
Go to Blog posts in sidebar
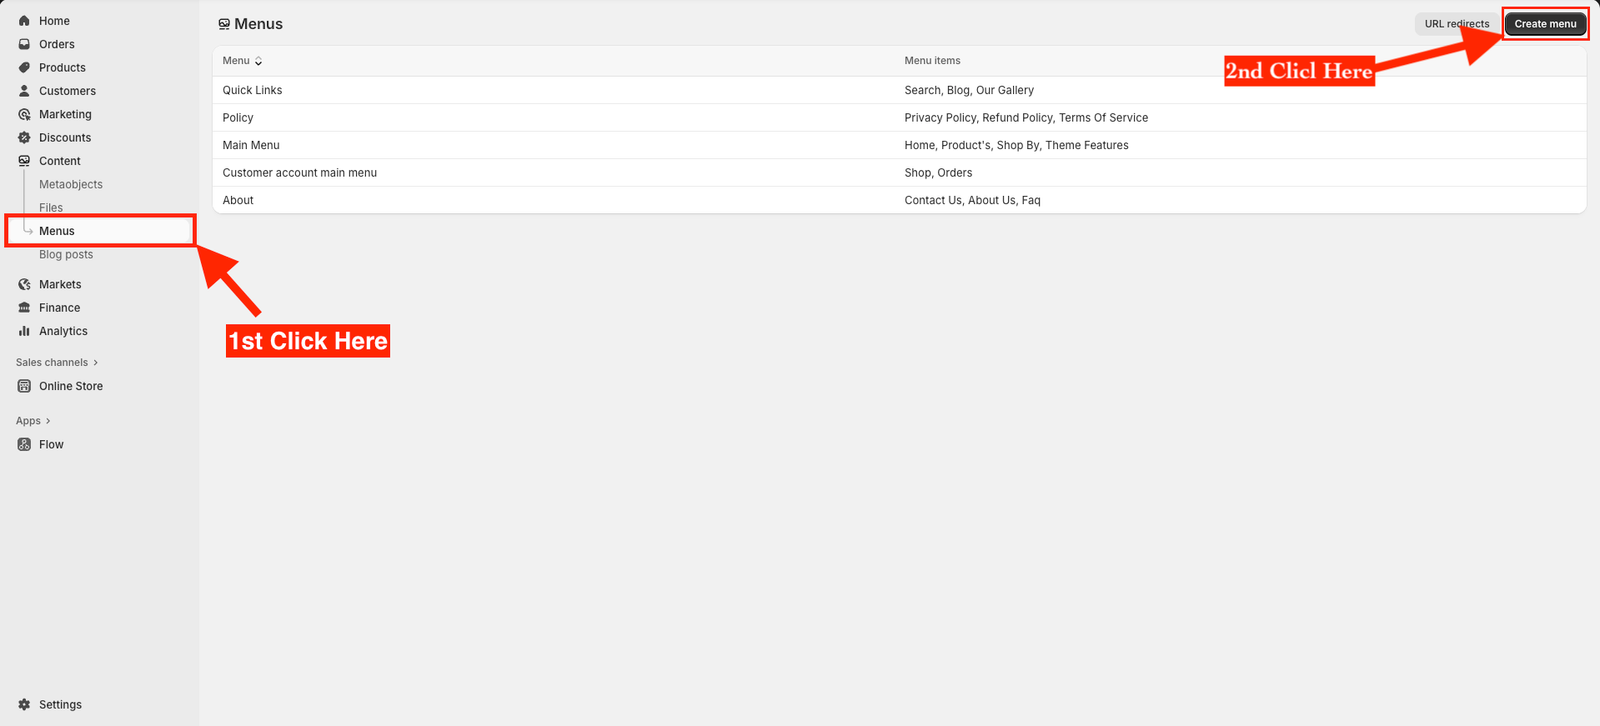[x=66, y=255]
